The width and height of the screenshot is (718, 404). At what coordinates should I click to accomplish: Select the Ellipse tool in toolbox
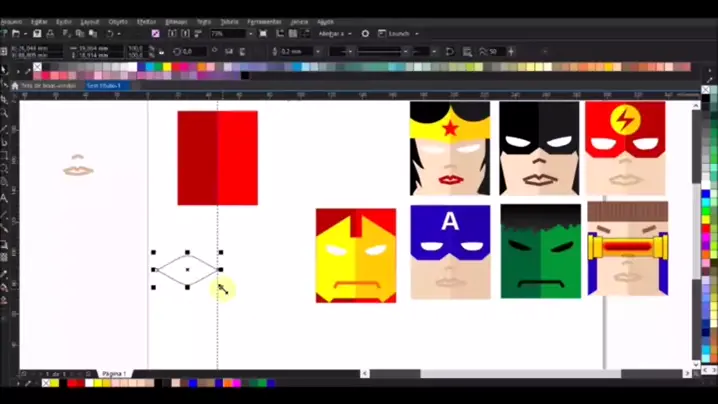pos(4,169)
